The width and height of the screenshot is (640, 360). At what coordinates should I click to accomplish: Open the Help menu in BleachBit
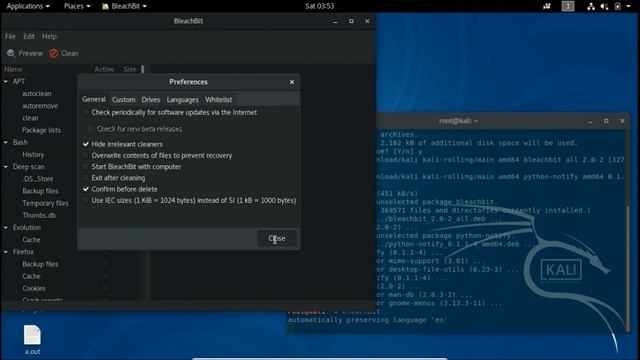pyautogui.click(x=49, y=36)
